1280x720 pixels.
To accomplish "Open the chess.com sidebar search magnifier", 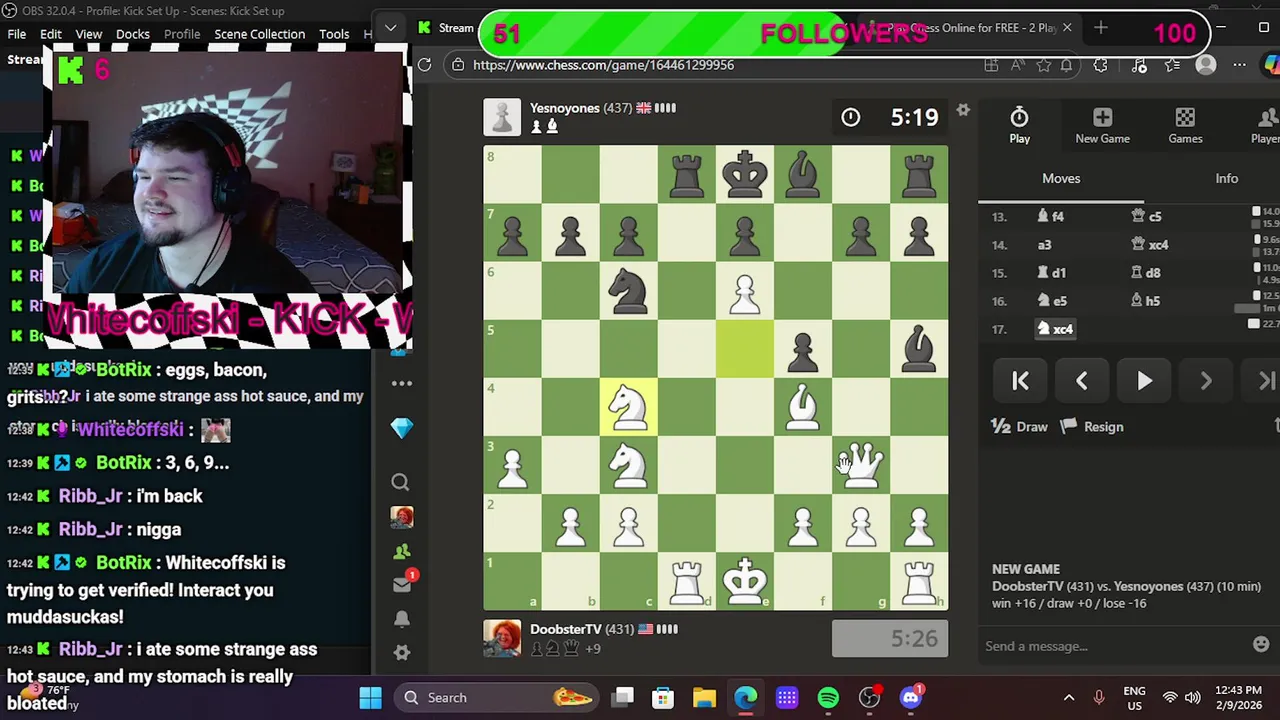I will point(400,483).
